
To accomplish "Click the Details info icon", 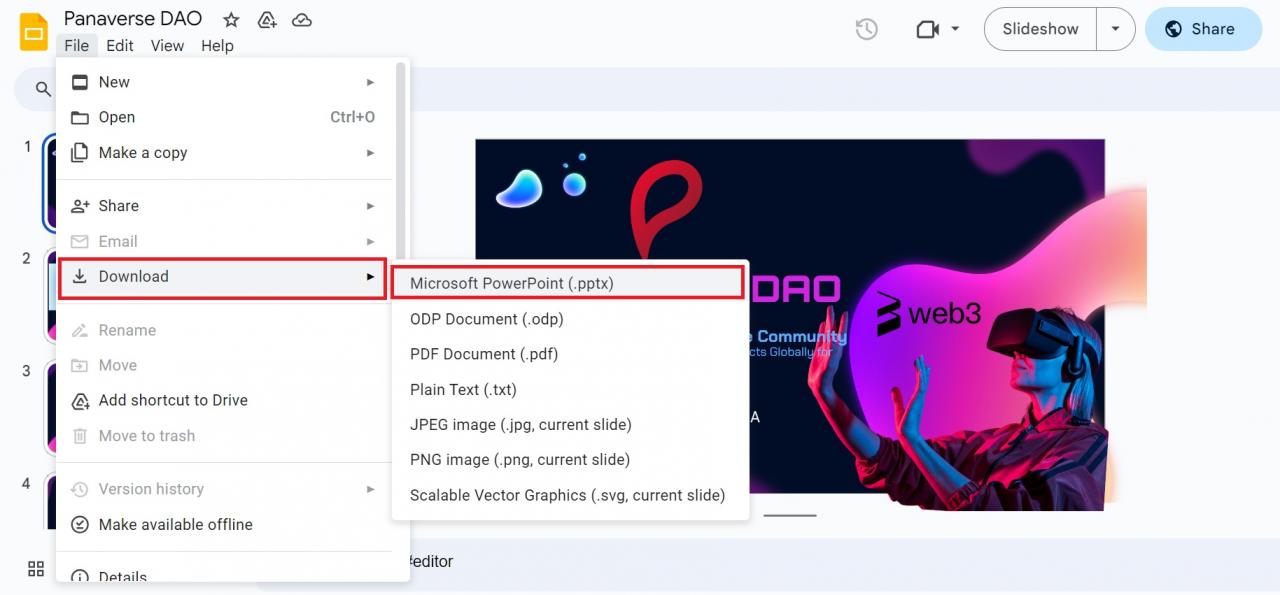I will coord(80,576).
